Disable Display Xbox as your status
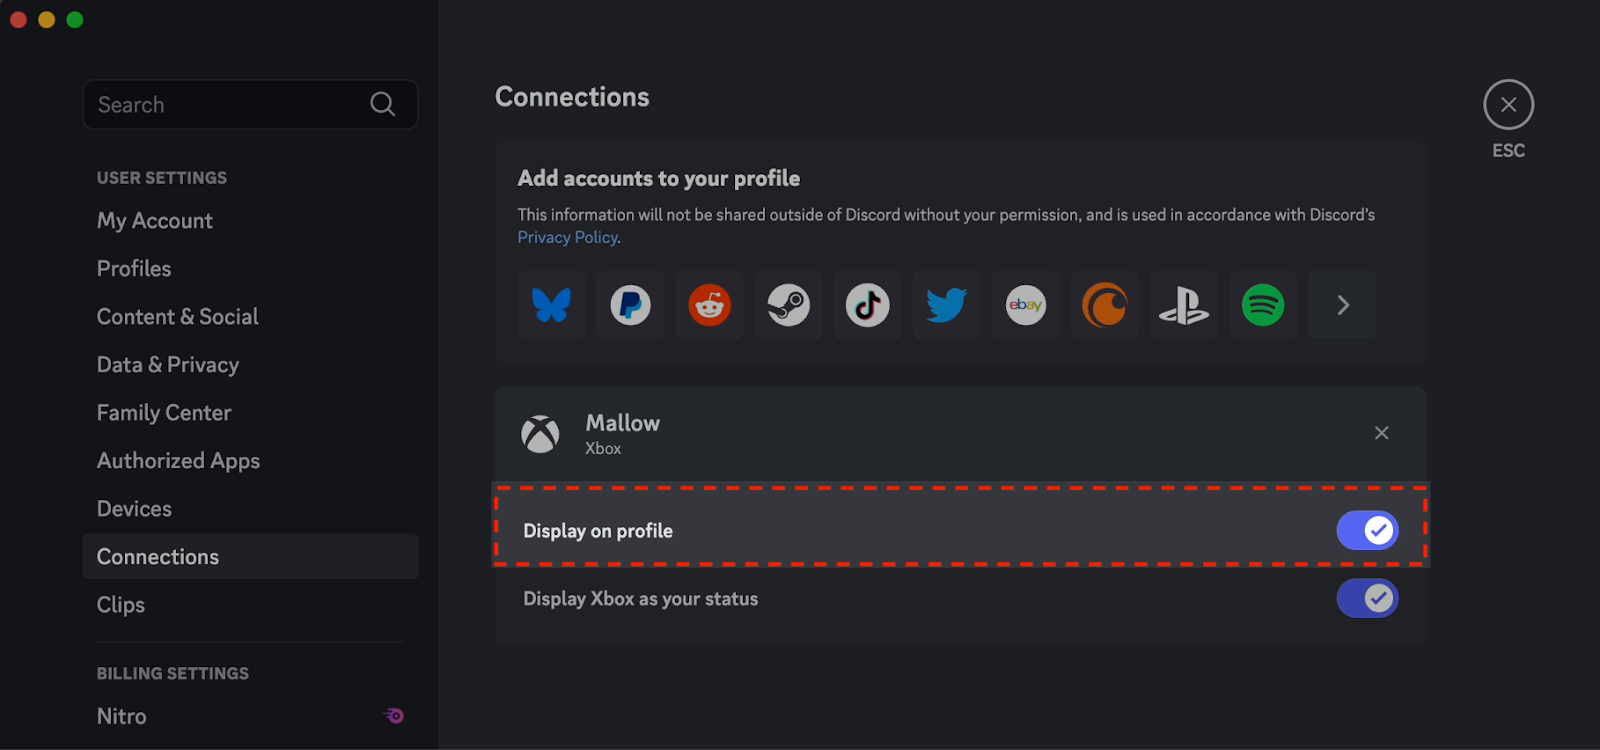1600x750 pixels. point(1367,598)
